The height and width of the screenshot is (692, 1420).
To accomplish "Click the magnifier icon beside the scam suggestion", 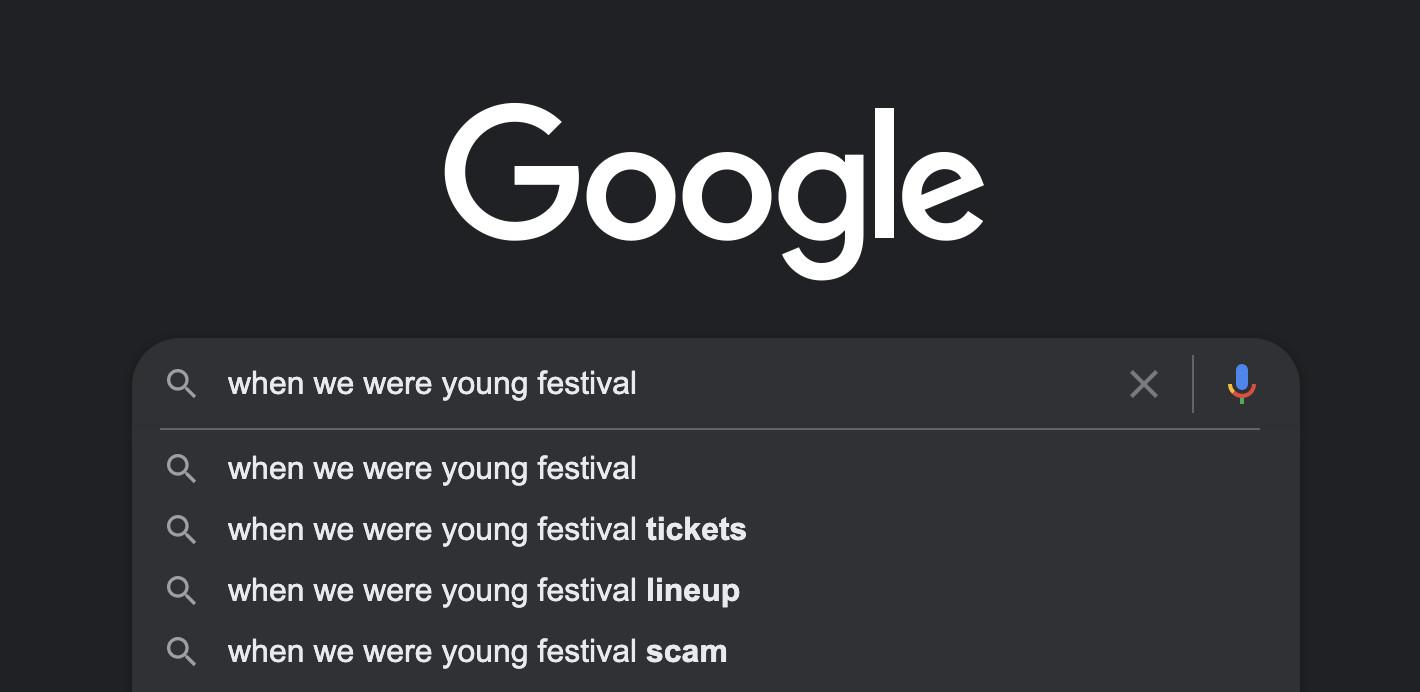I will [181, 652].
